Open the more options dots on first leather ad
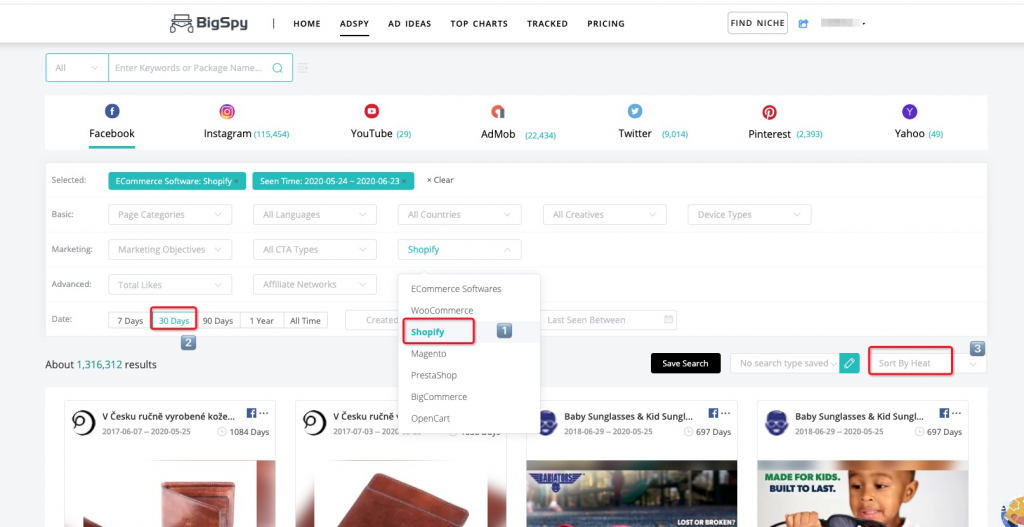1024x527 pixels. (264, 413)
